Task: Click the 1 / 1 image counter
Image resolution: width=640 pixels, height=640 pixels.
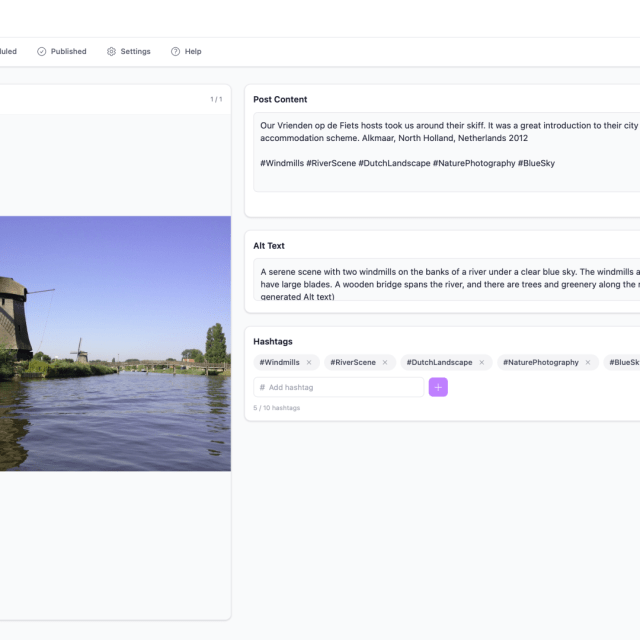Action: (x=215, y=99)
